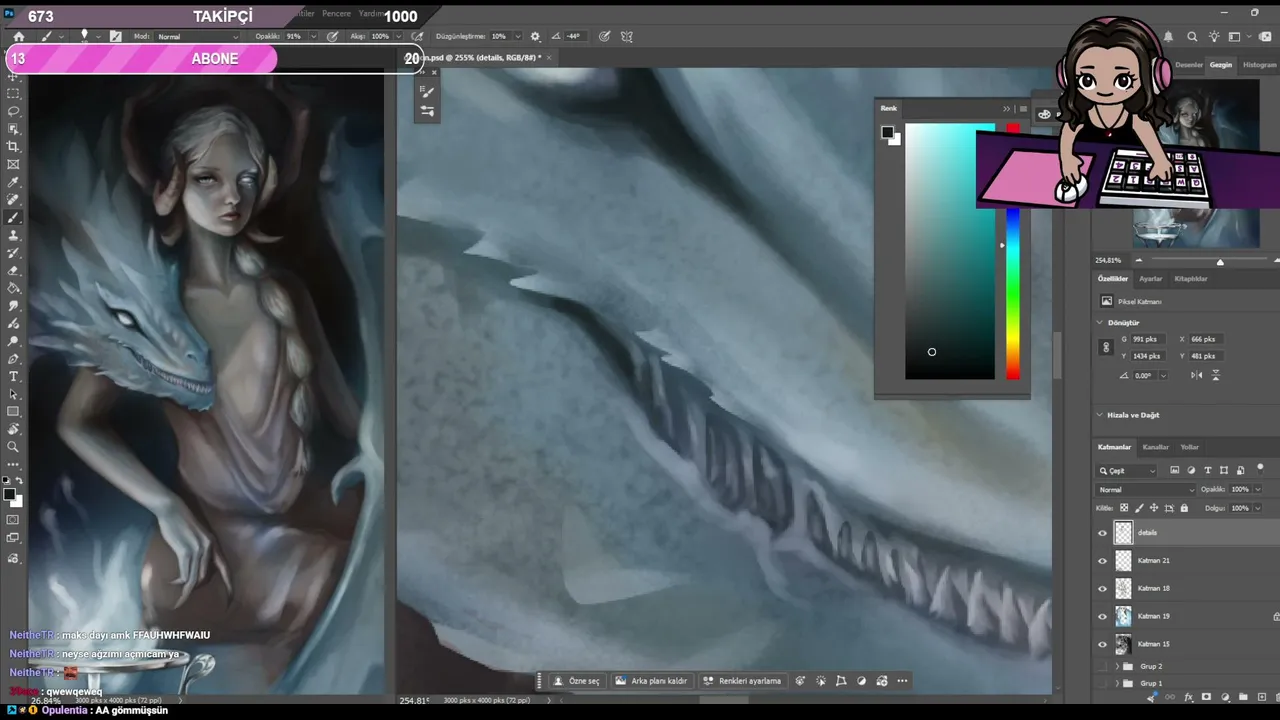
Task: Open the smoothing options gear
Action: 535,36
